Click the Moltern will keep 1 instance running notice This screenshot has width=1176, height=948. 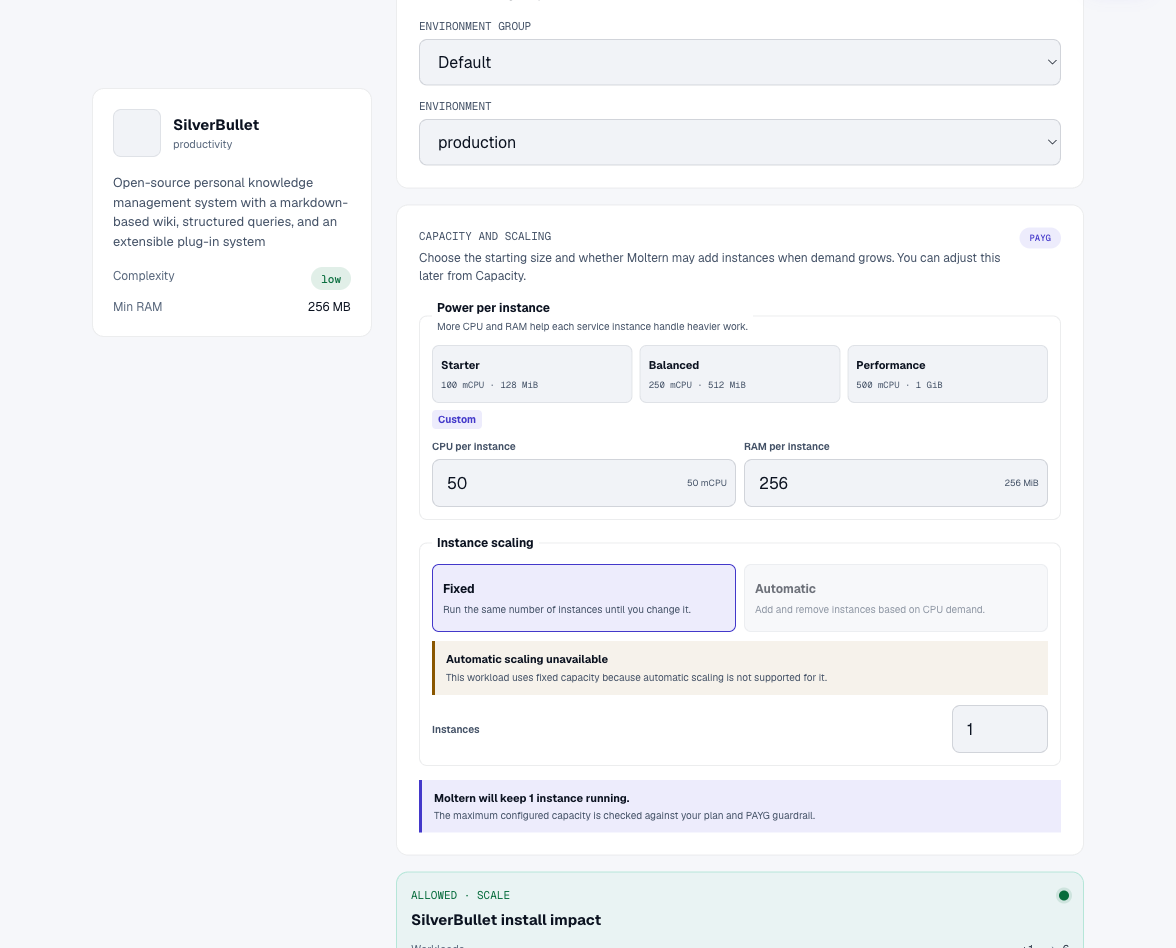click(x=740, y=806)
